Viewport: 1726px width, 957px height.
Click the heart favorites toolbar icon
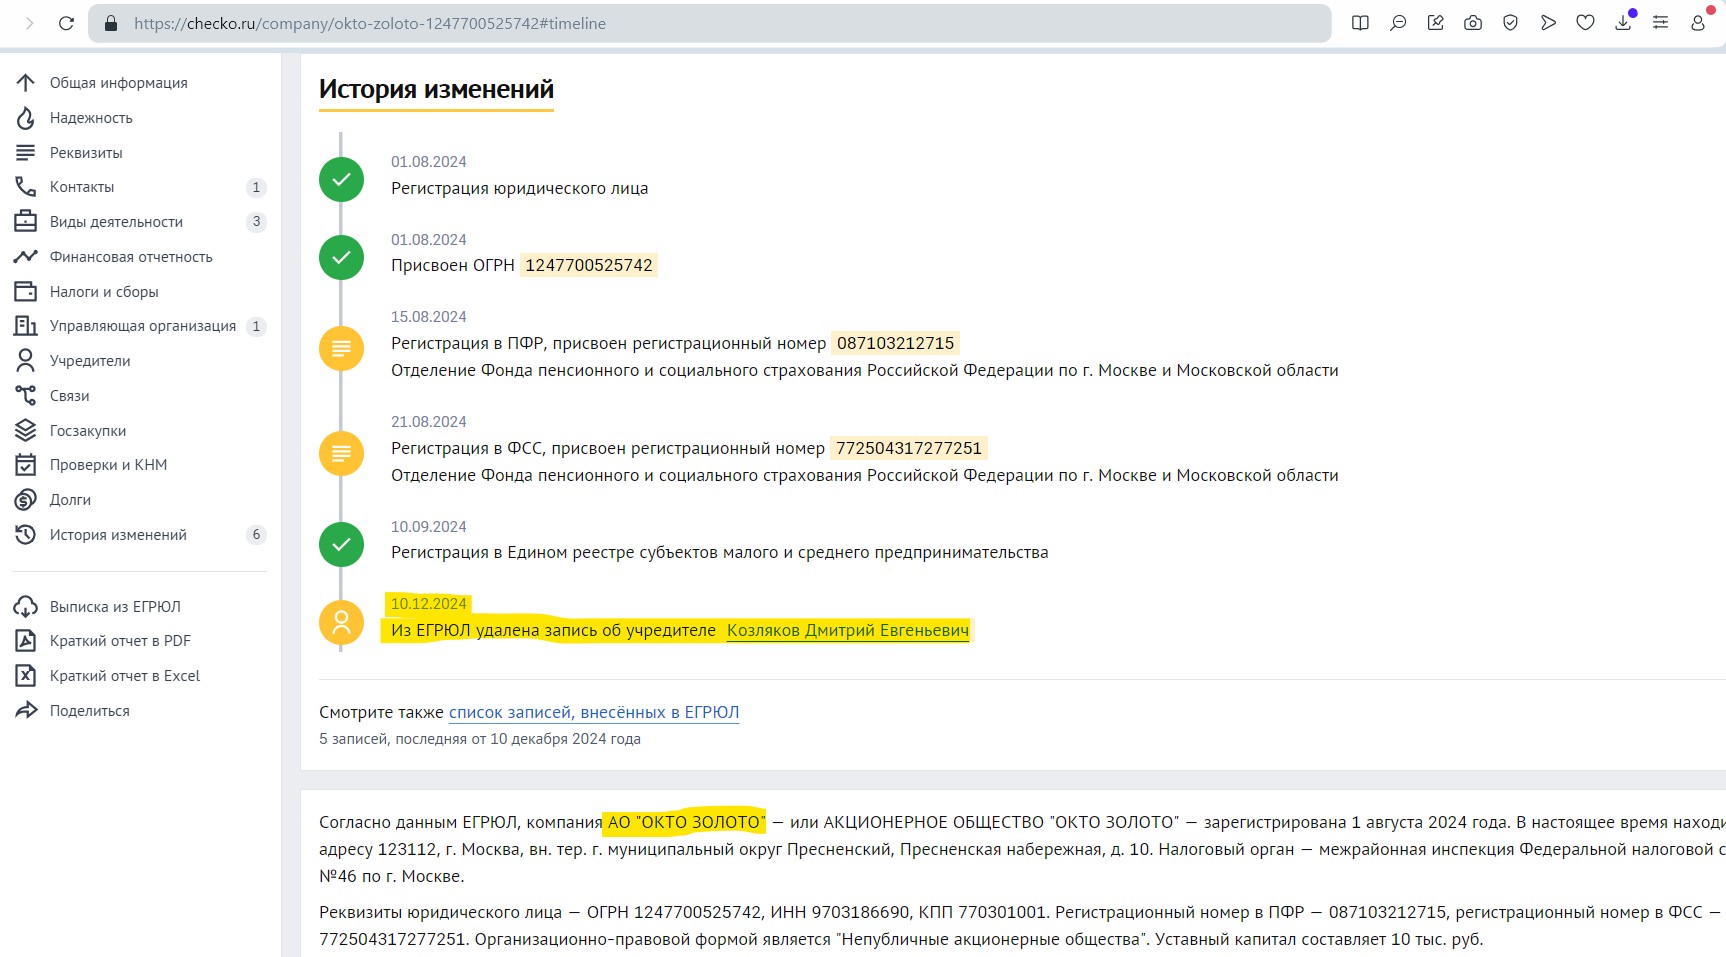pyautogui.click(x=1585, y=23)
